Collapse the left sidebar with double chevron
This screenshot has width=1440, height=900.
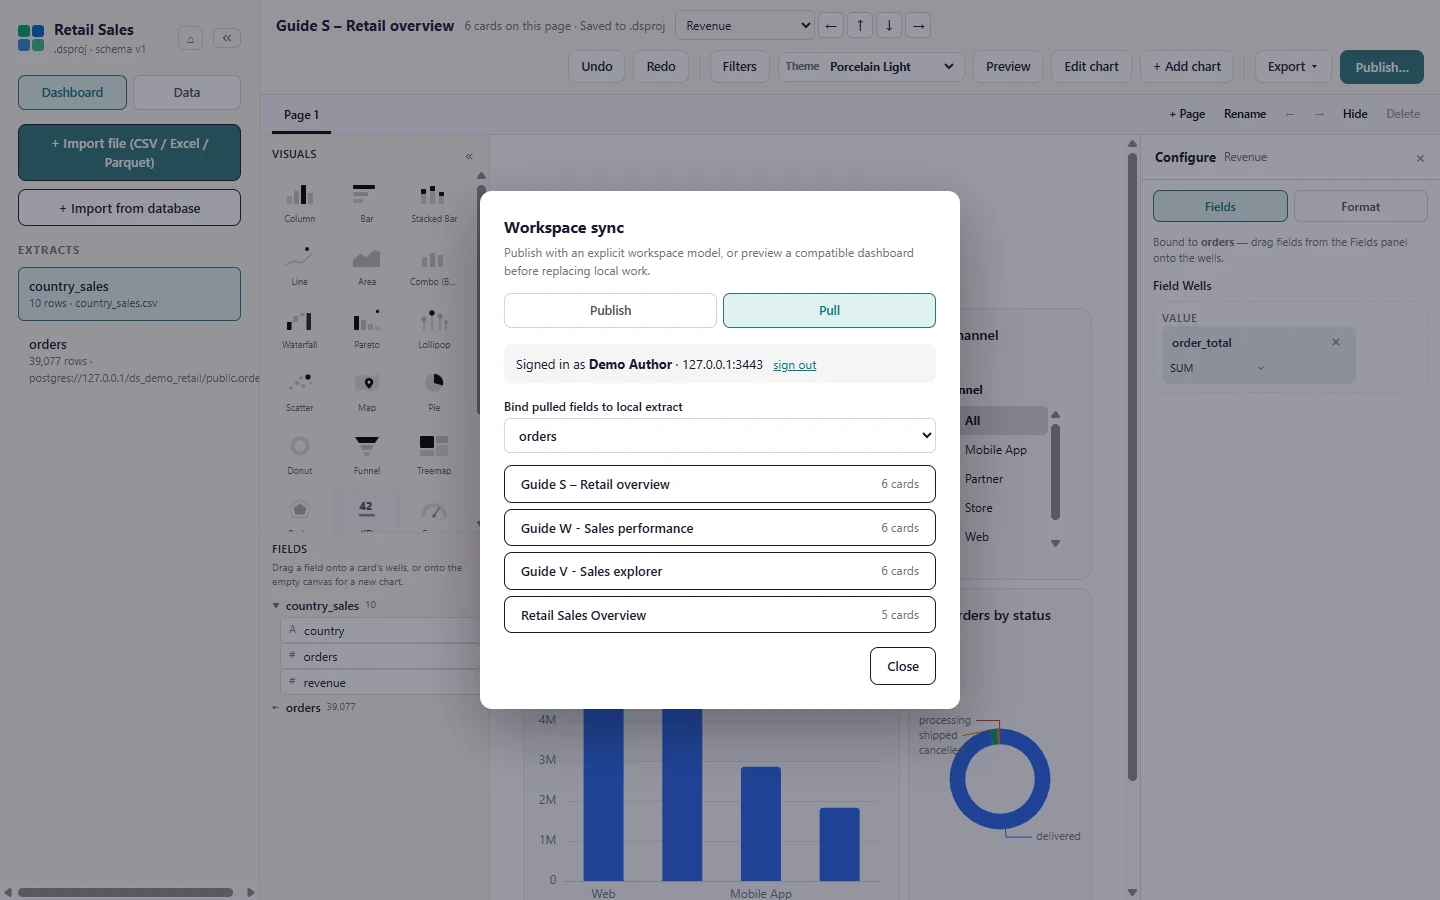point(227,38)
